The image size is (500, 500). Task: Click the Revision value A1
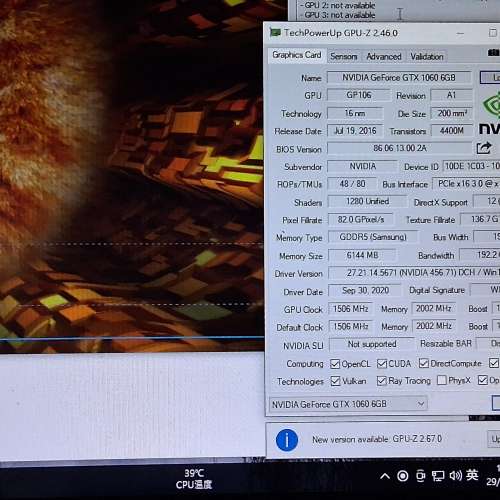pyautogui.click(x=452, y=95)
